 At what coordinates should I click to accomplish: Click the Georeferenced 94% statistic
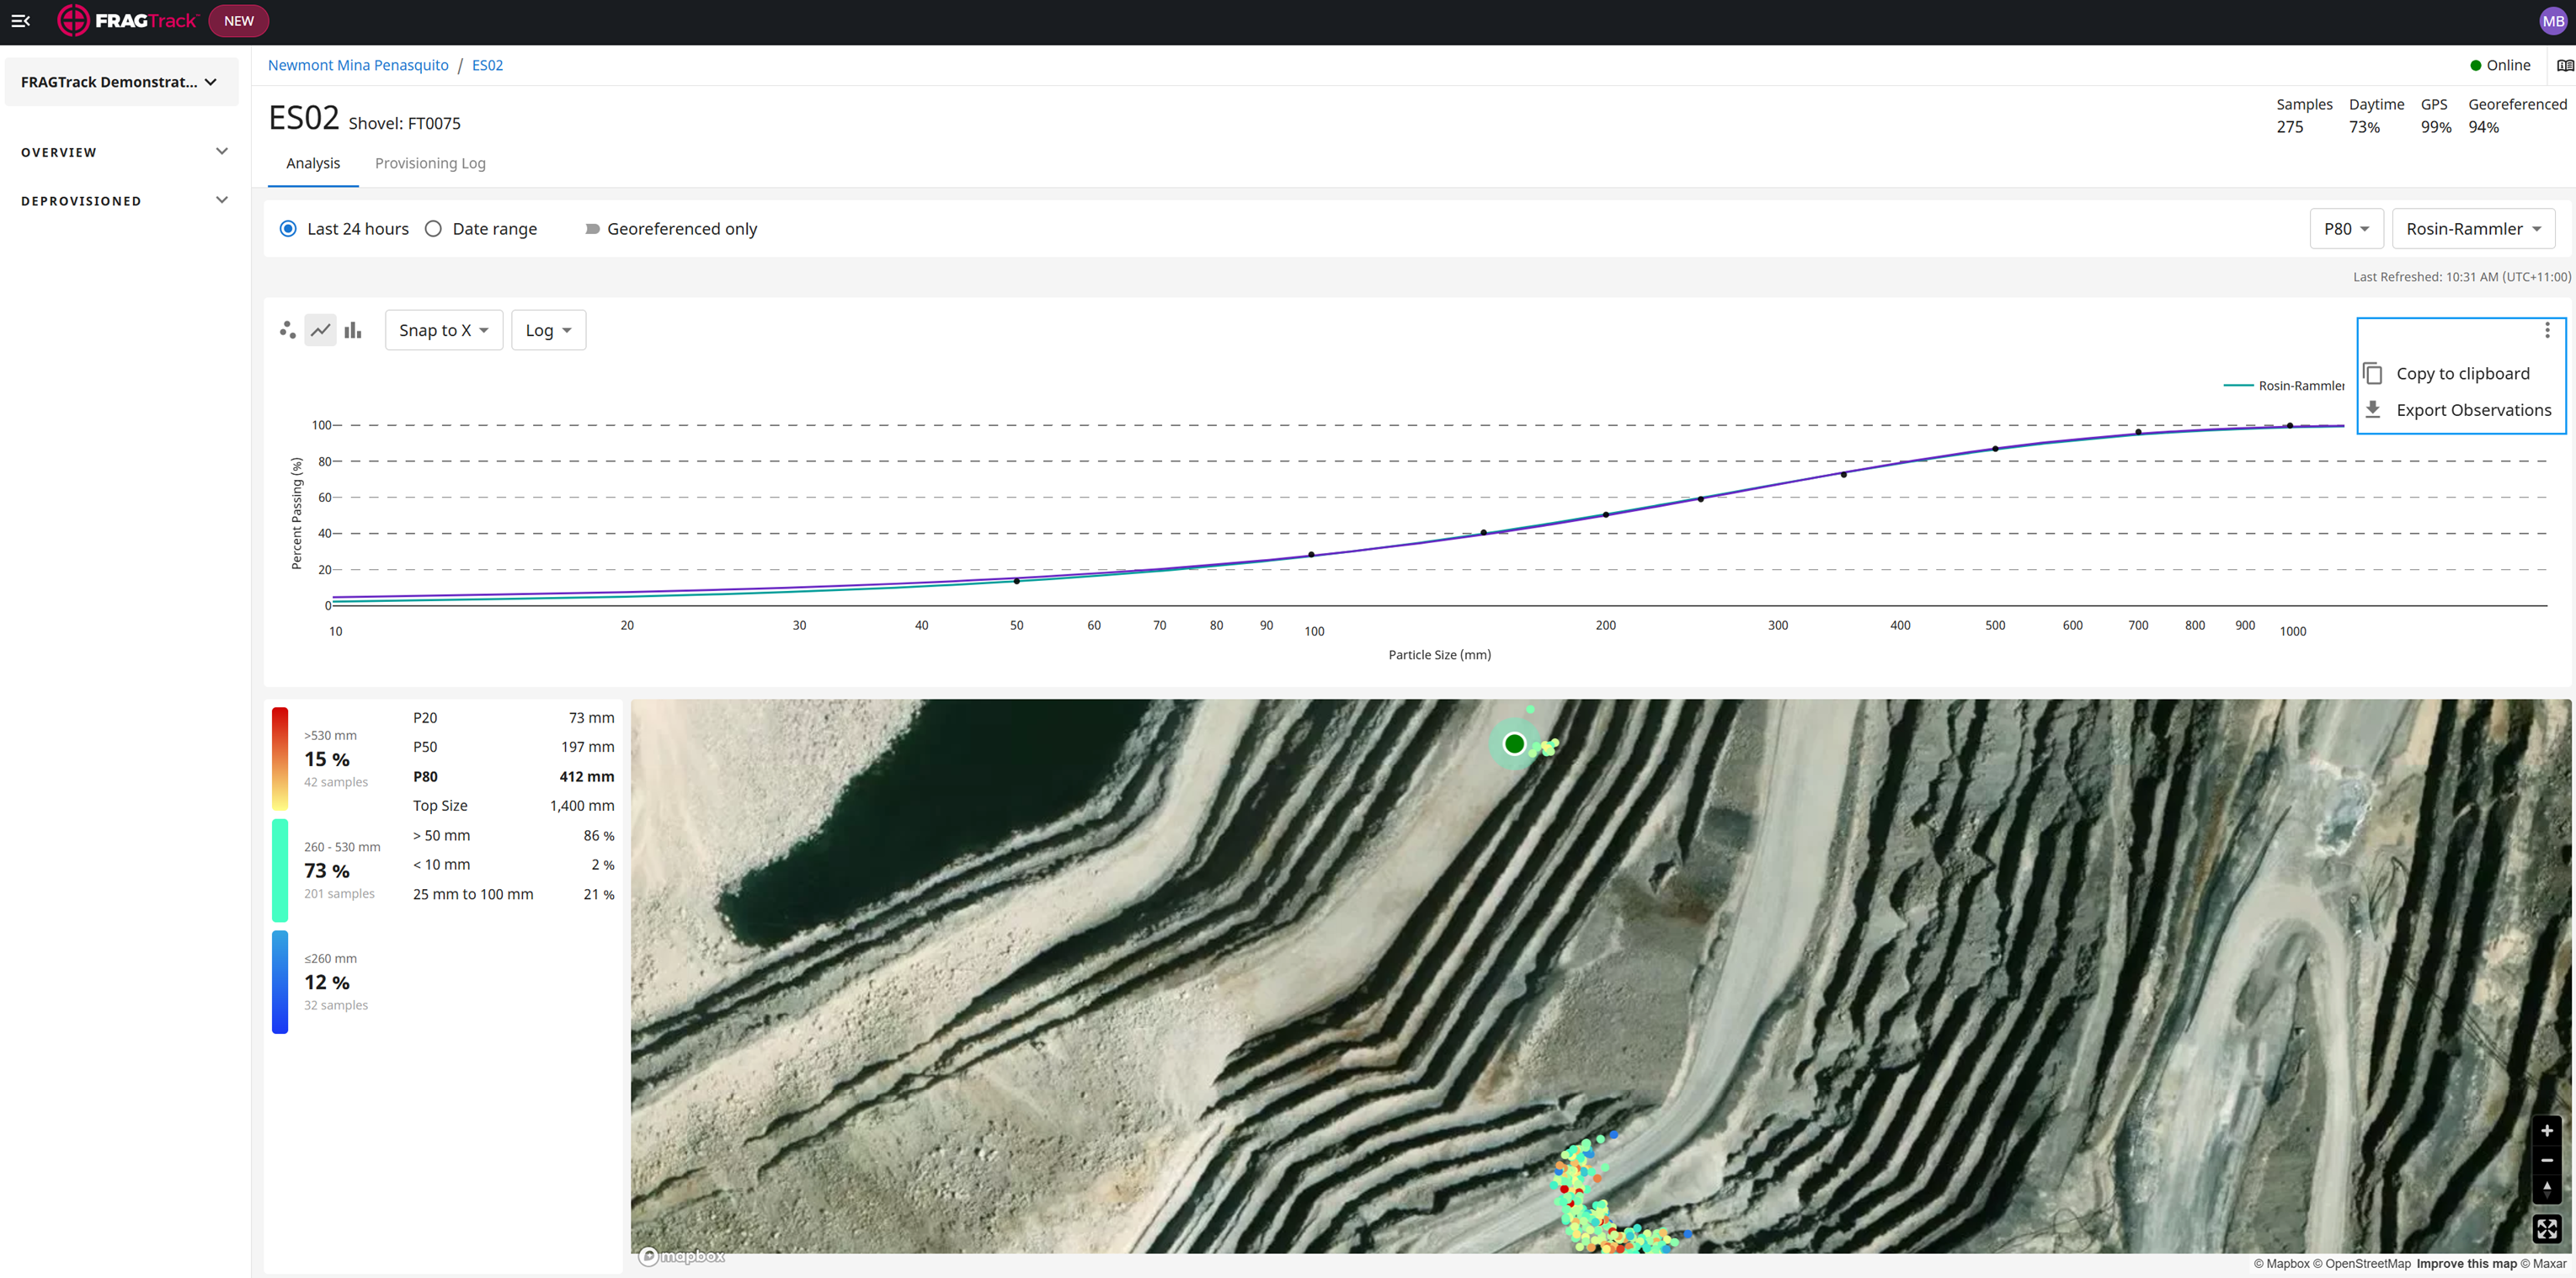(x=2517, y=115)
